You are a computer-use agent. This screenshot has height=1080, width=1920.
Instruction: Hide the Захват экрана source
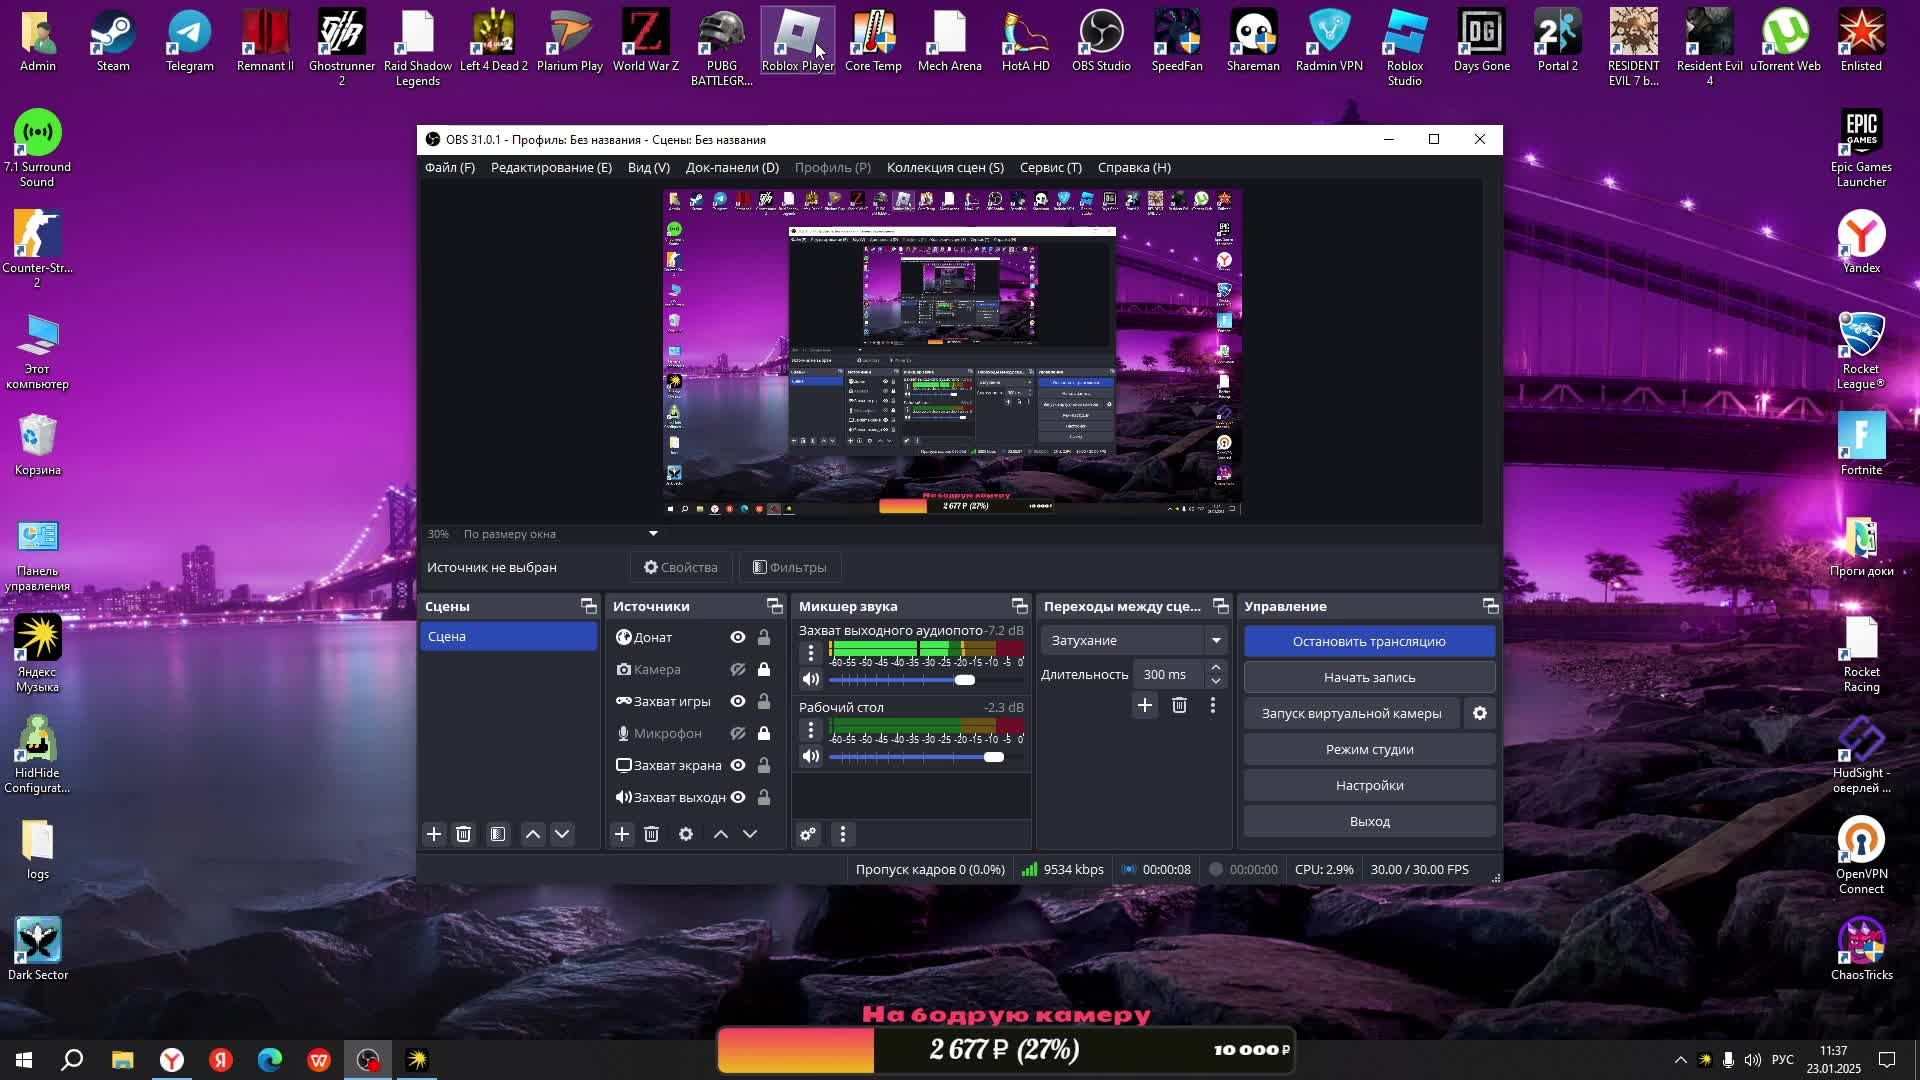738,765
